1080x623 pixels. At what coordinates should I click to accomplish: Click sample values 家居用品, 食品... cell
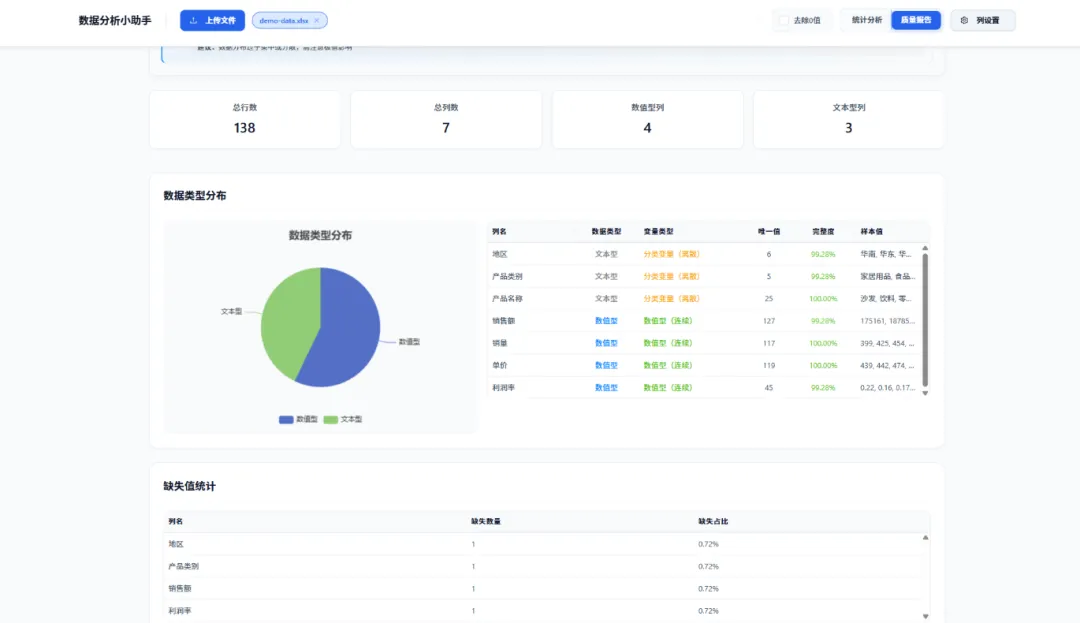pos(887,276)
